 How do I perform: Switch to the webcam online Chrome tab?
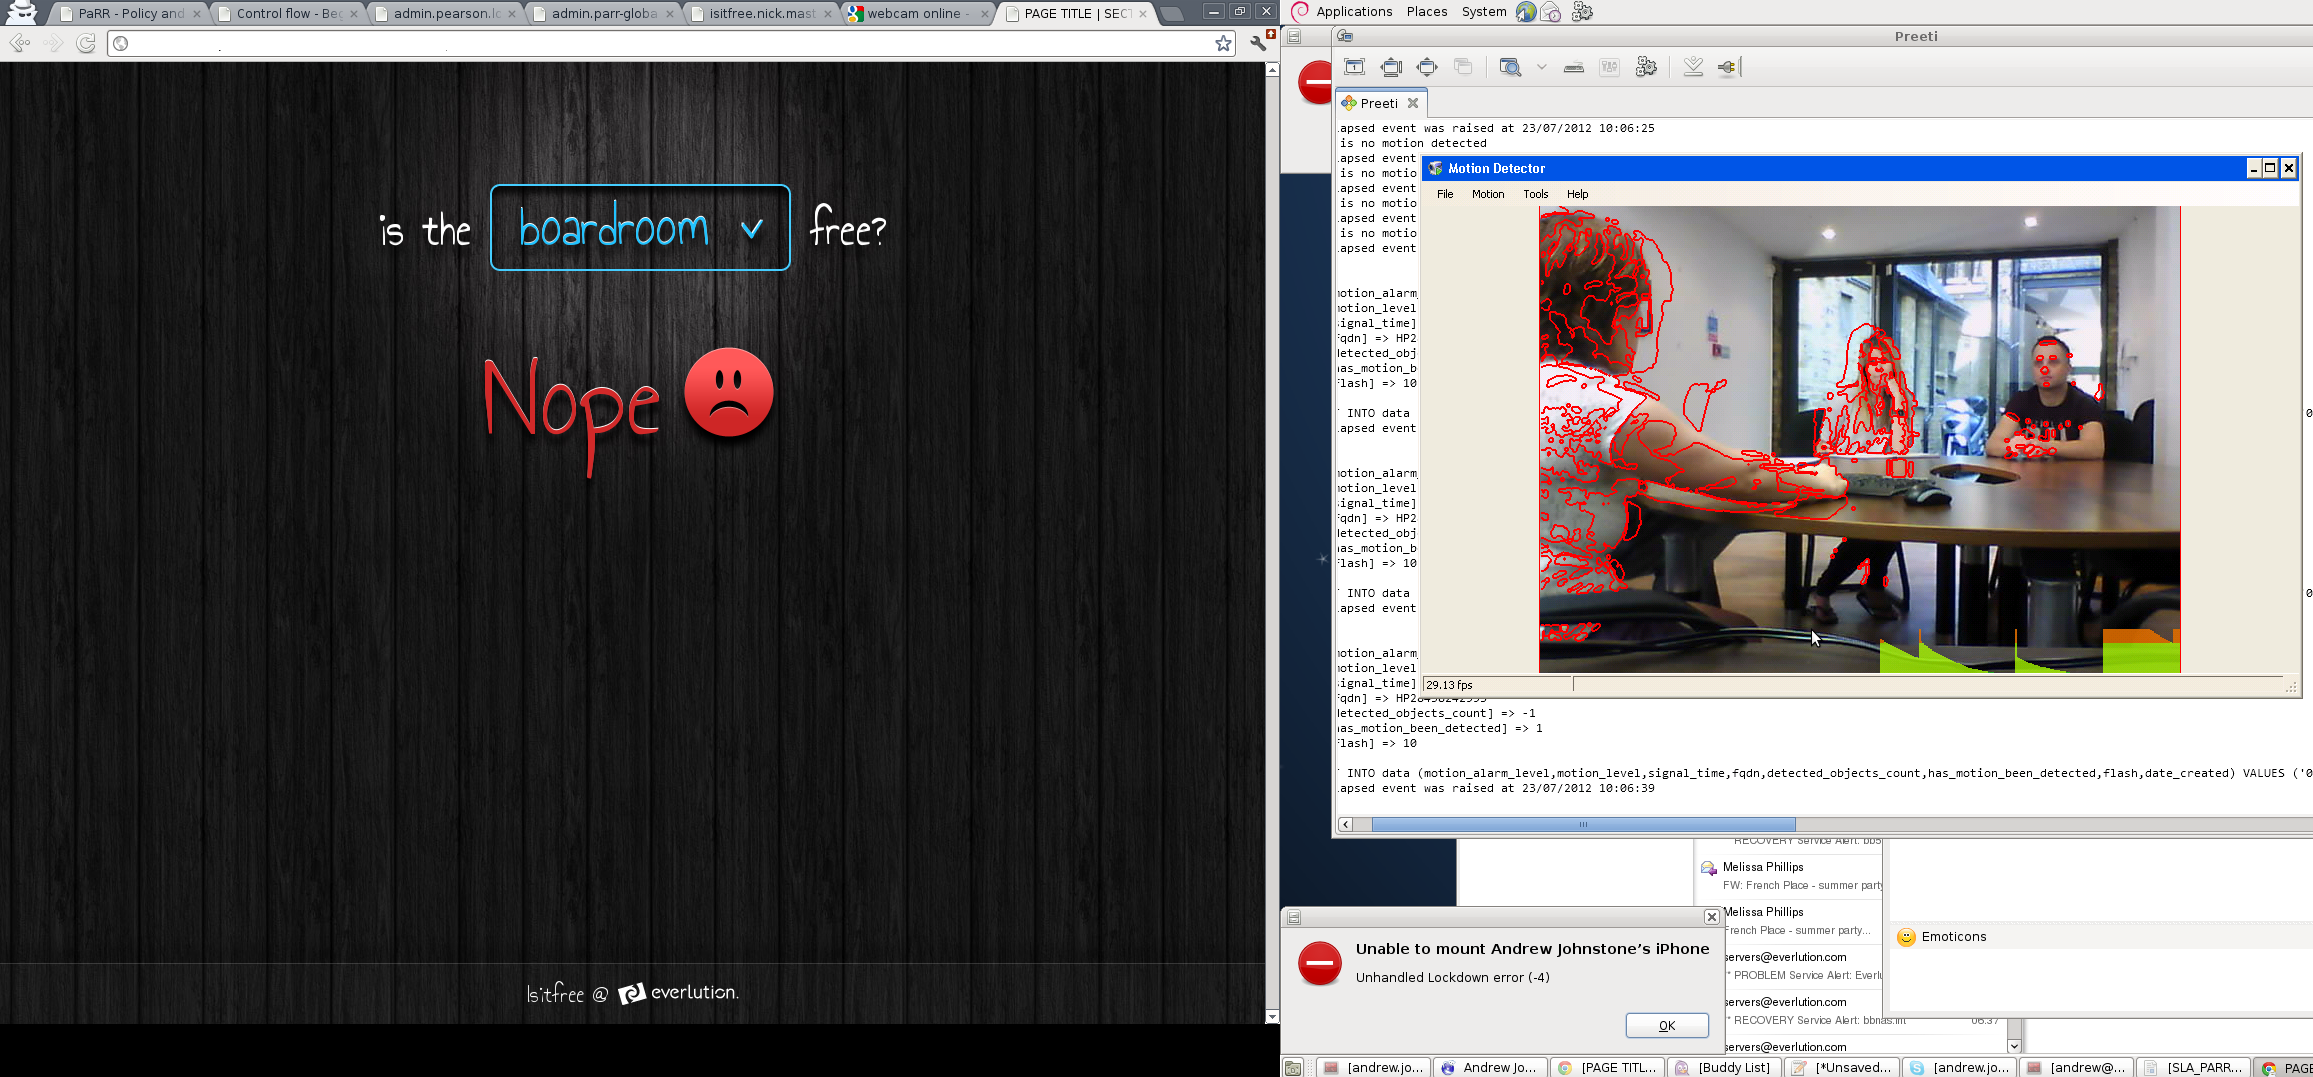coord(919,13)
